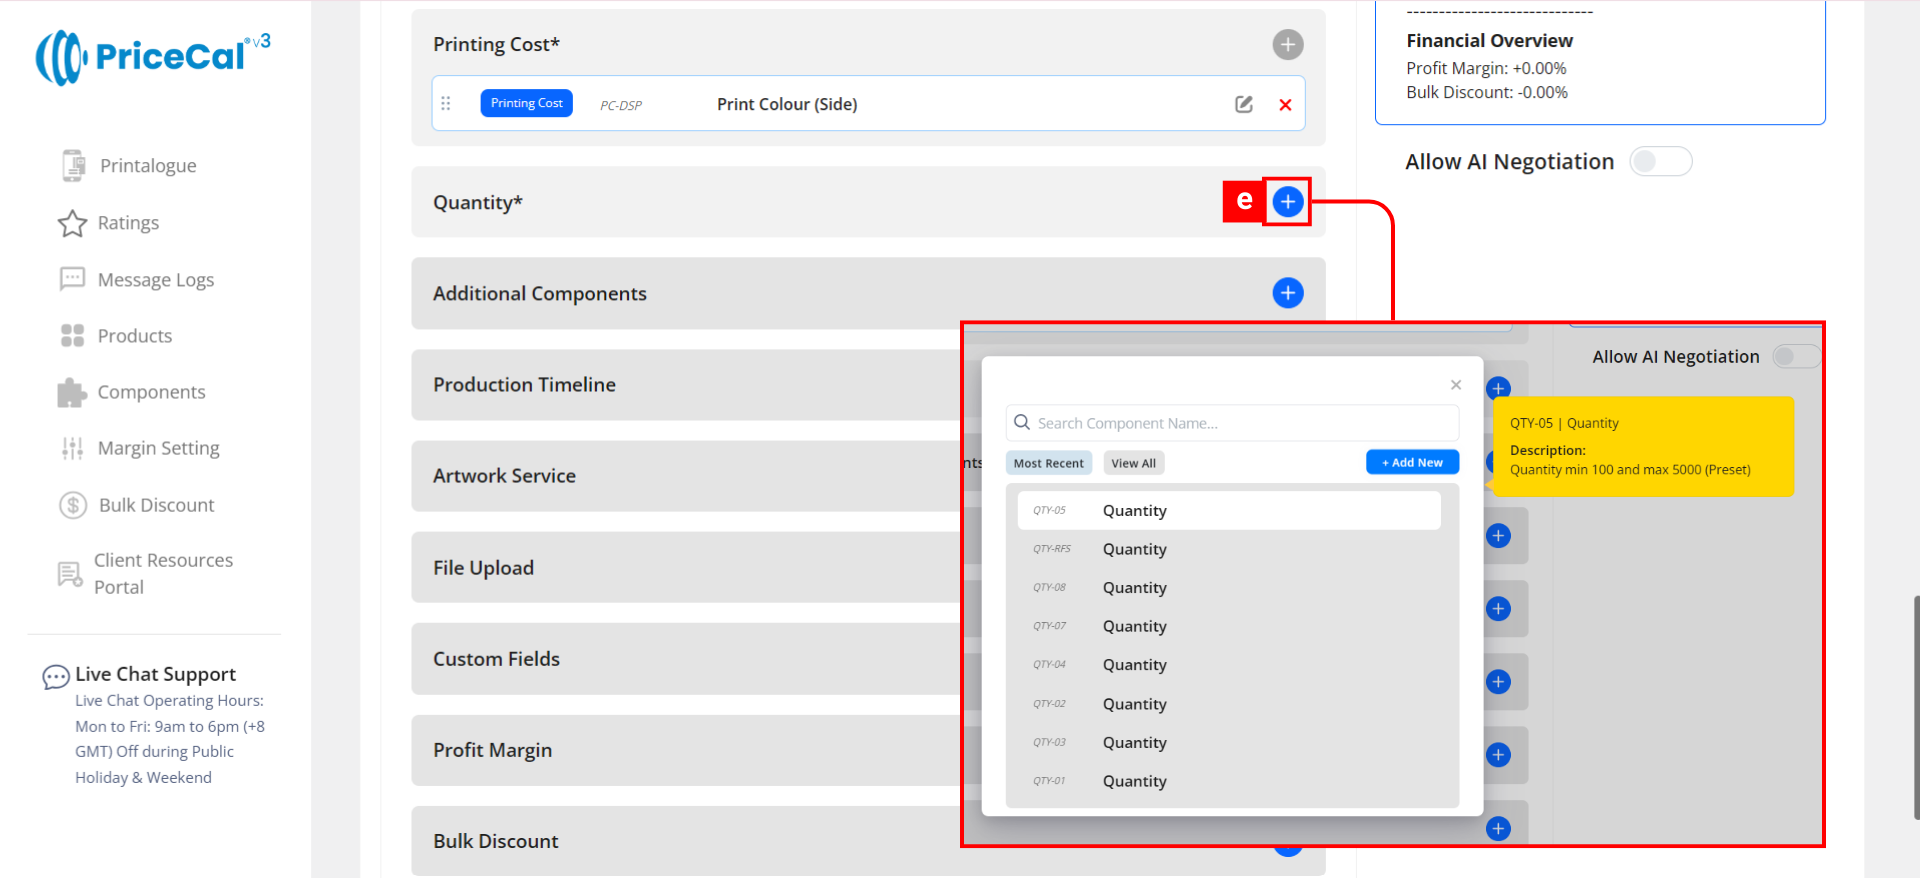Click the Search Component Name field
The height and width of the screenshot is (879, 1920).
tap(1240, 423)
